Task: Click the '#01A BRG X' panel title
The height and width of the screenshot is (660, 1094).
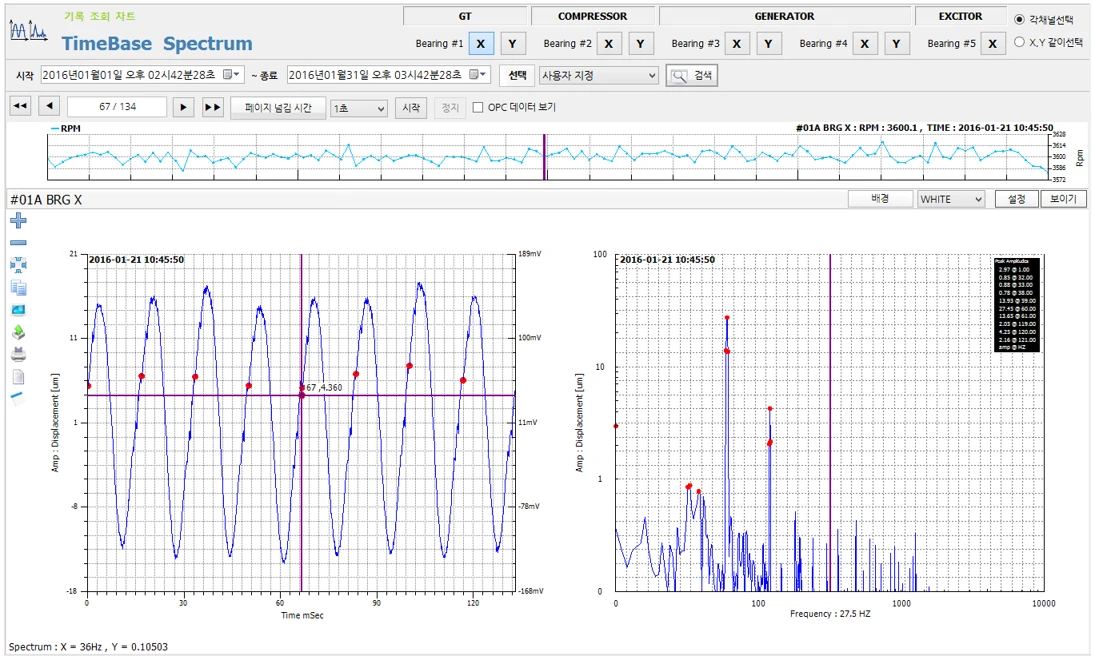Action: pyautogui.click(x=46, y=200)
